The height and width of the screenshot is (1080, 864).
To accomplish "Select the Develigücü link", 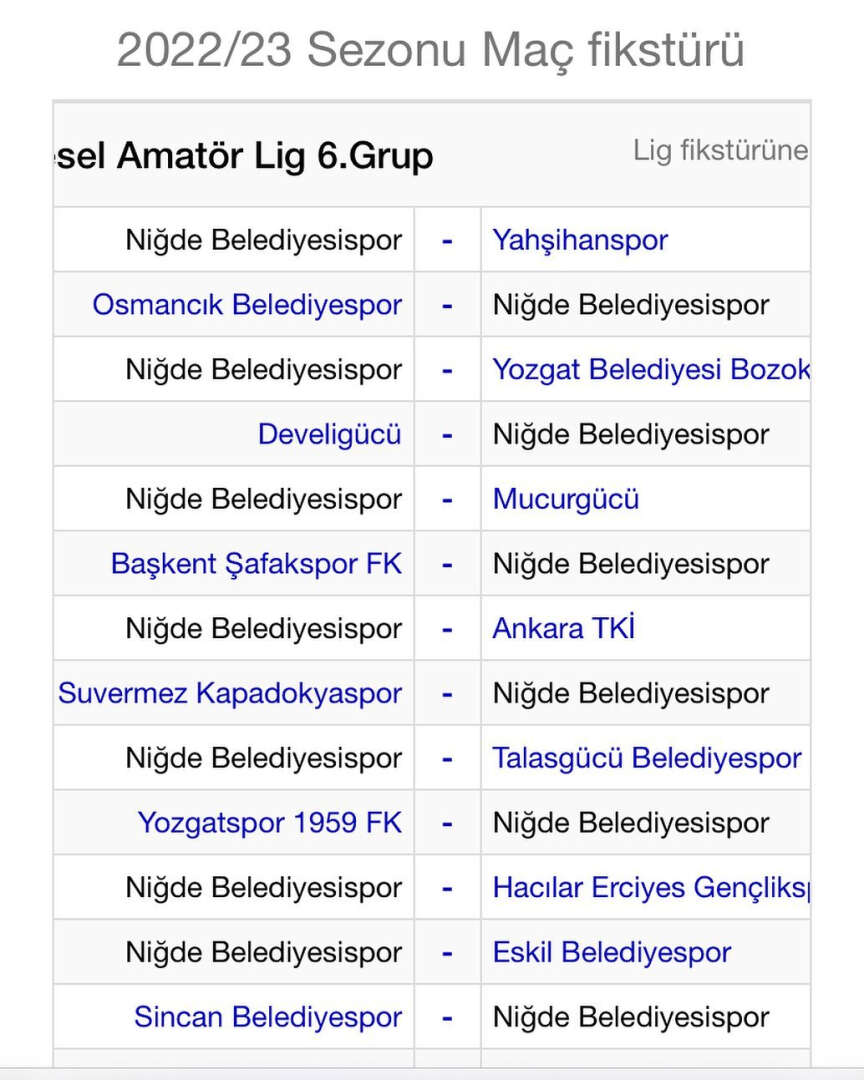I will pos(329,434).
